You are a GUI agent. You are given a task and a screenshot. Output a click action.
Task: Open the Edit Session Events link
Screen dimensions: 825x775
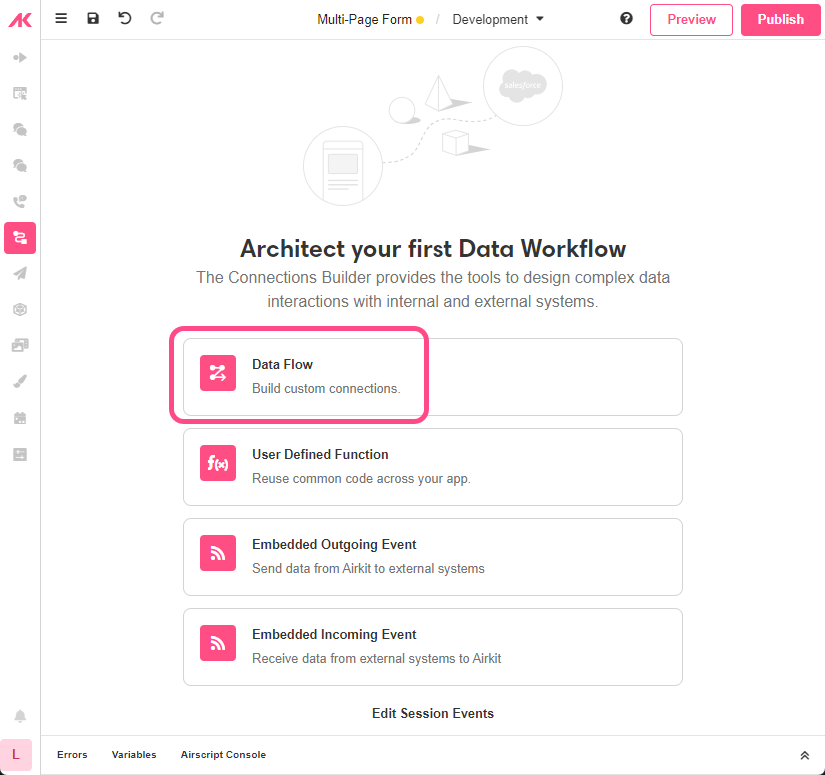(432, 713)
